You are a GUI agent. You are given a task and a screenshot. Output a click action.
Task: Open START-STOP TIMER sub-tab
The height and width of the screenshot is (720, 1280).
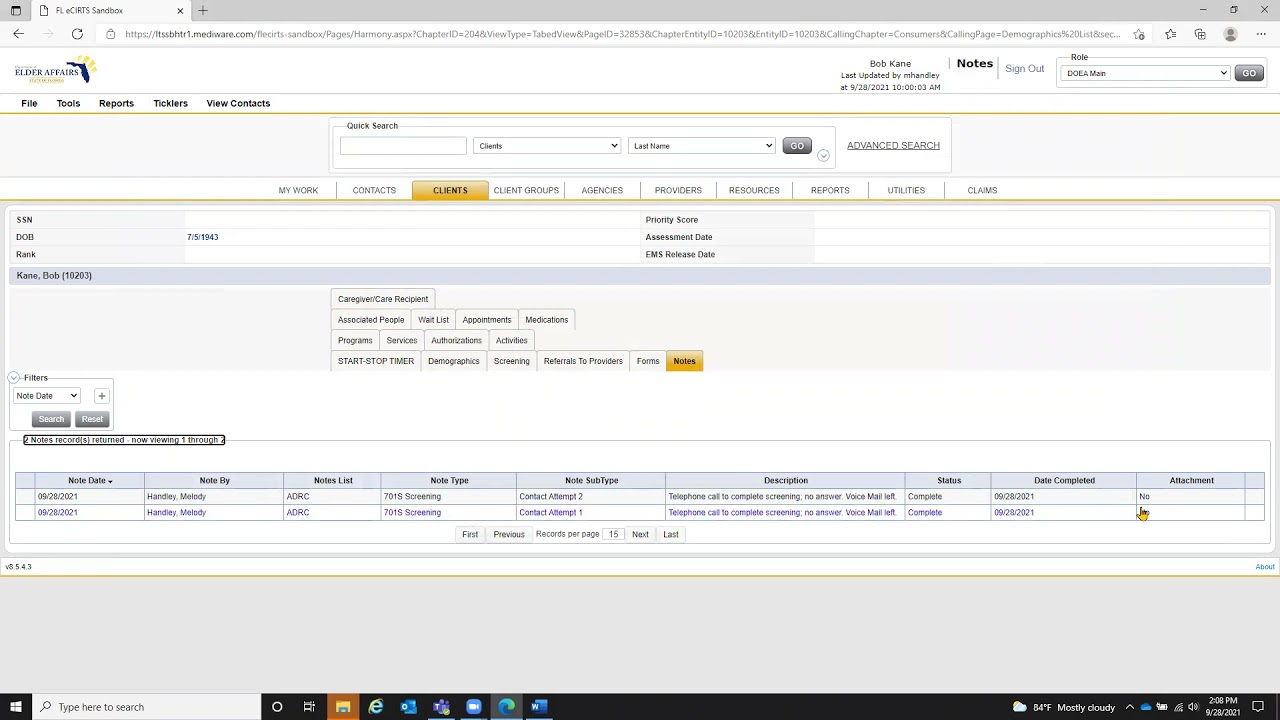(x=376, y=361)
